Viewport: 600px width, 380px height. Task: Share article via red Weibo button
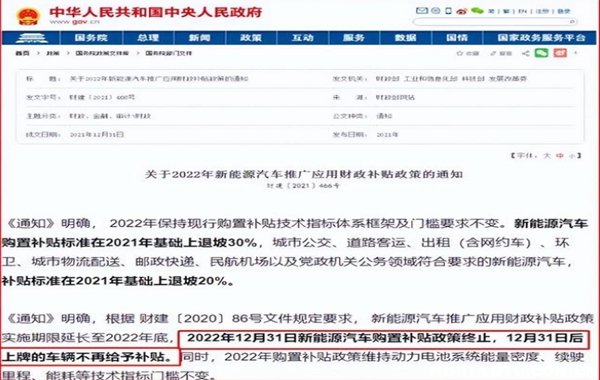pyautogui.click(x=560, y=53)
